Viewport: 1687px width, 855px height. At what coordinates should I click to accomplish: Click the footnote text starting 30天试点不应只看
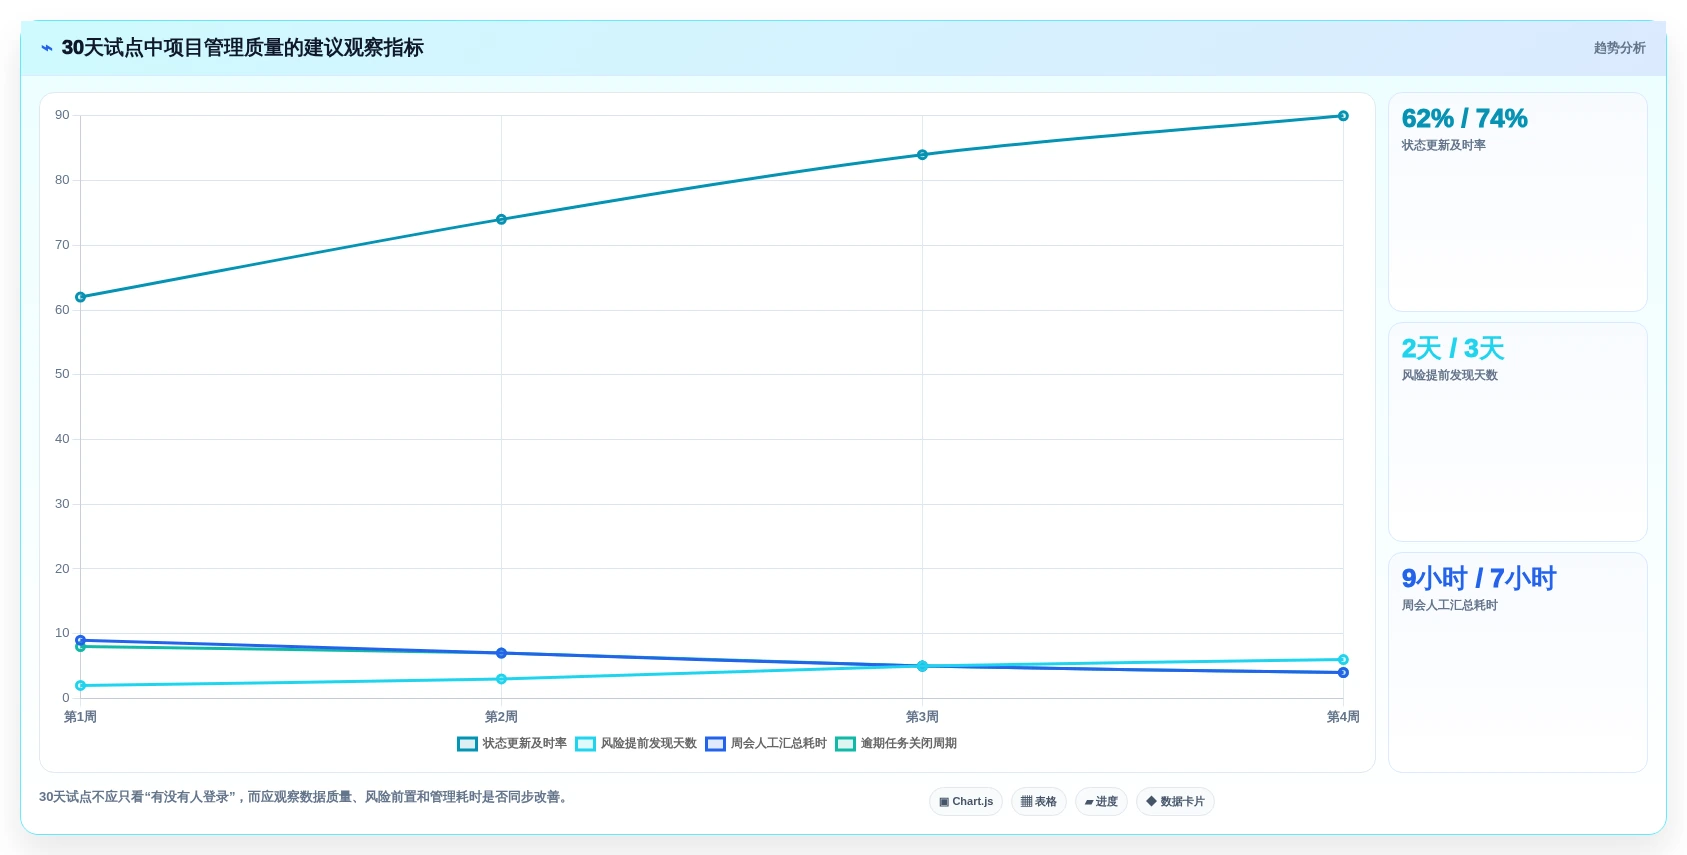click(306, 797)
